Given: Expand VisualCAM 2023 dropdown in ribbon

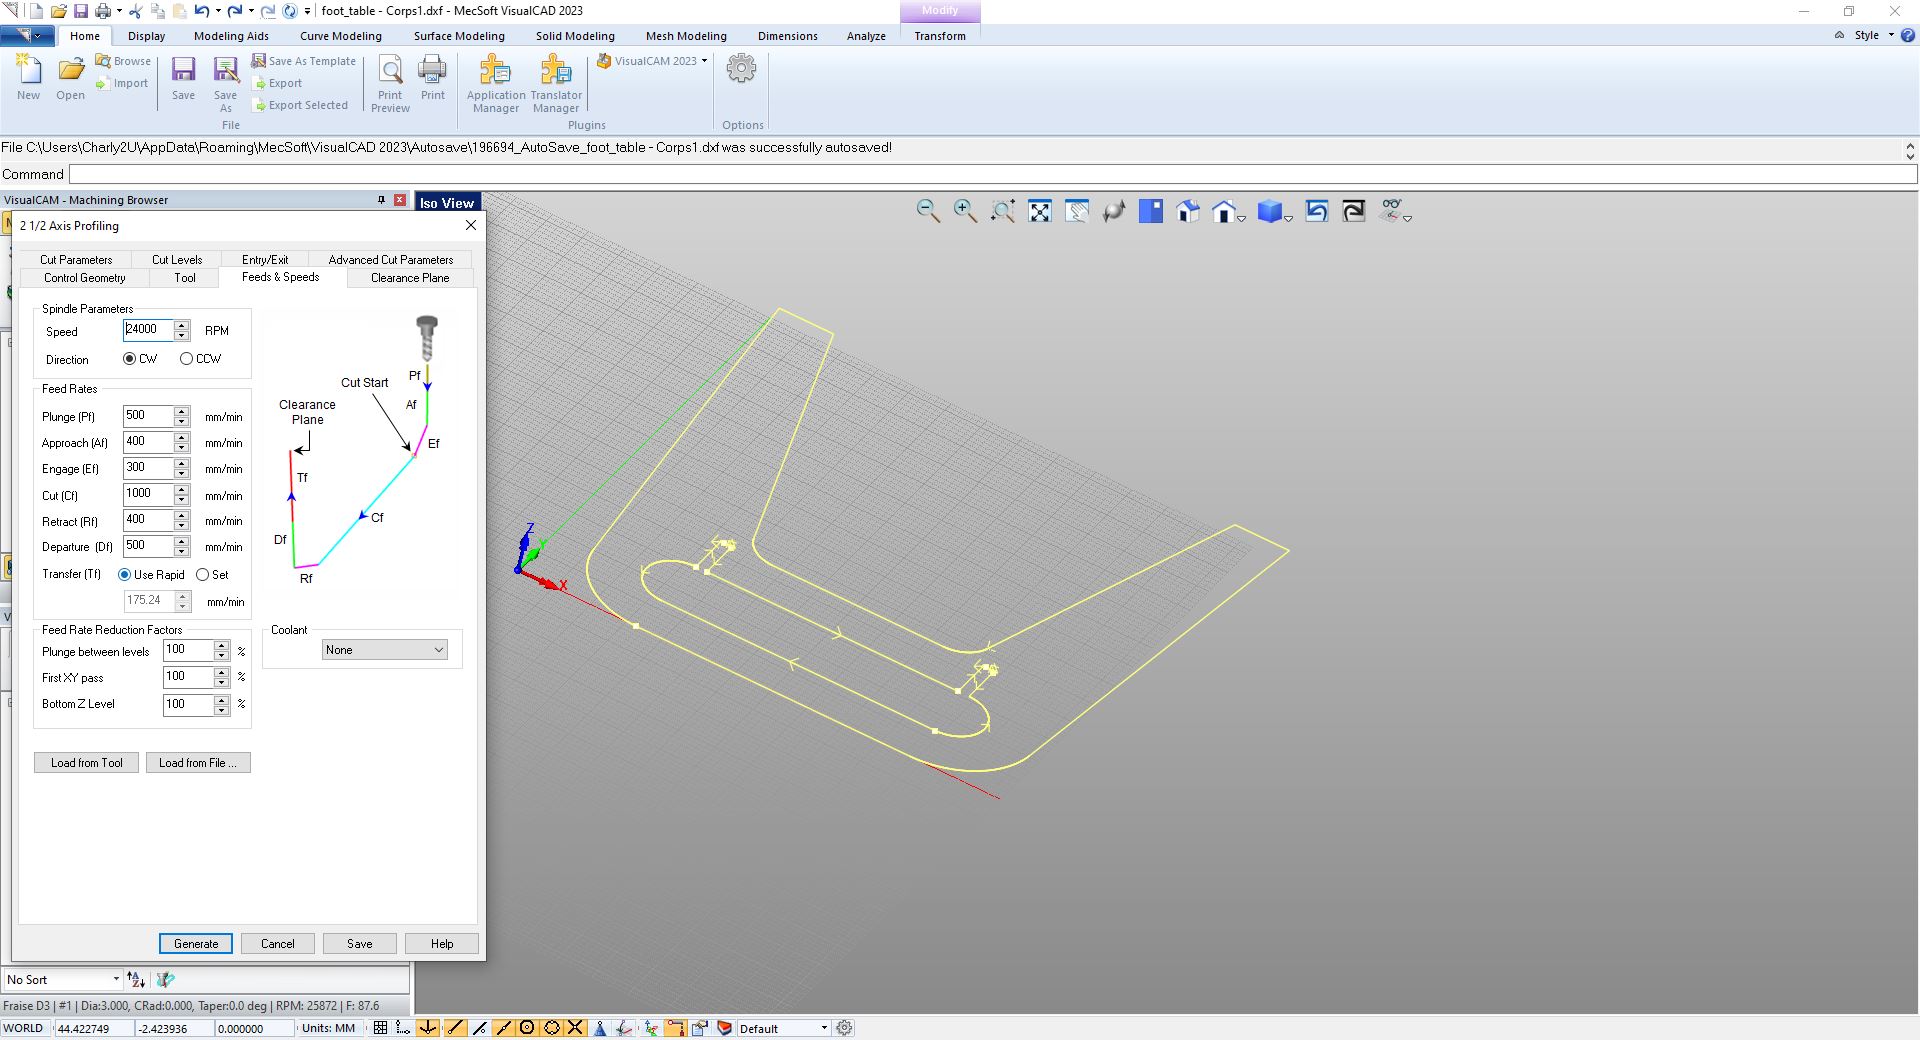Looking at the screenshot, I should tap(704, 61).
